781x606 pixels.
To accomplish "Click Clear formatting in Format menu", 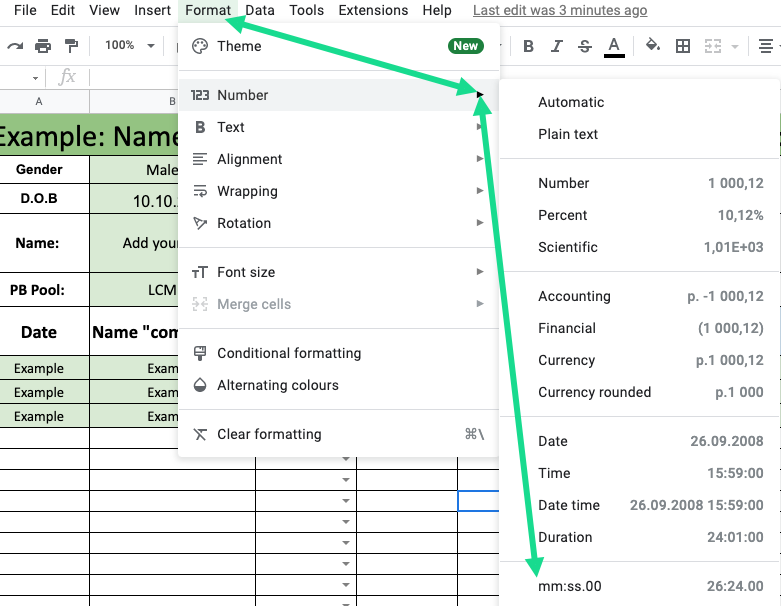I will tap(269, 434).
